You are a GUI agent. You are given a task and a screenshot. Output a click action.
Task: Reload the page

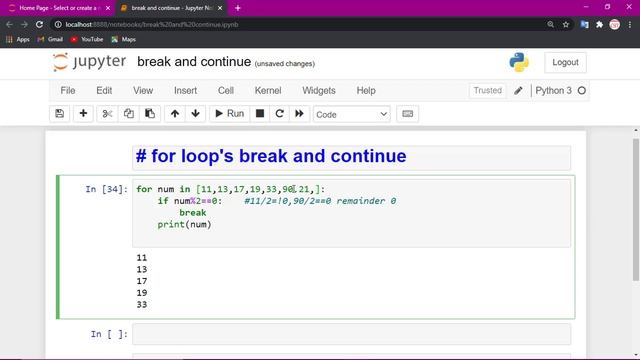[x=39, y=24]
